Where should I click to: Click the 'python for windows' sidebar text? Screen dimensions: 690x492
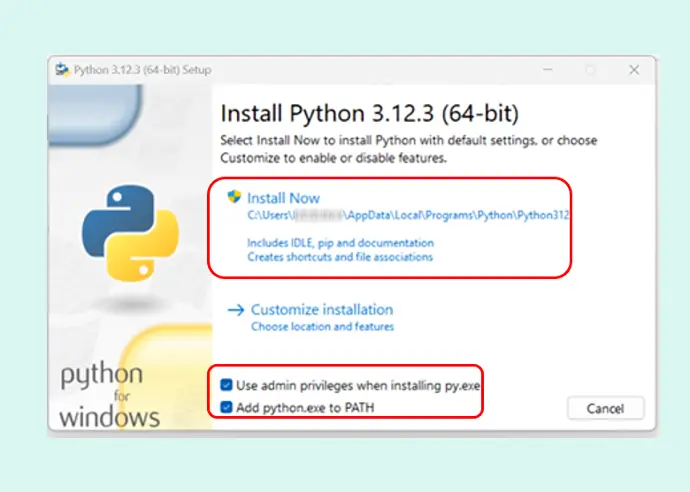click(109, 395)
